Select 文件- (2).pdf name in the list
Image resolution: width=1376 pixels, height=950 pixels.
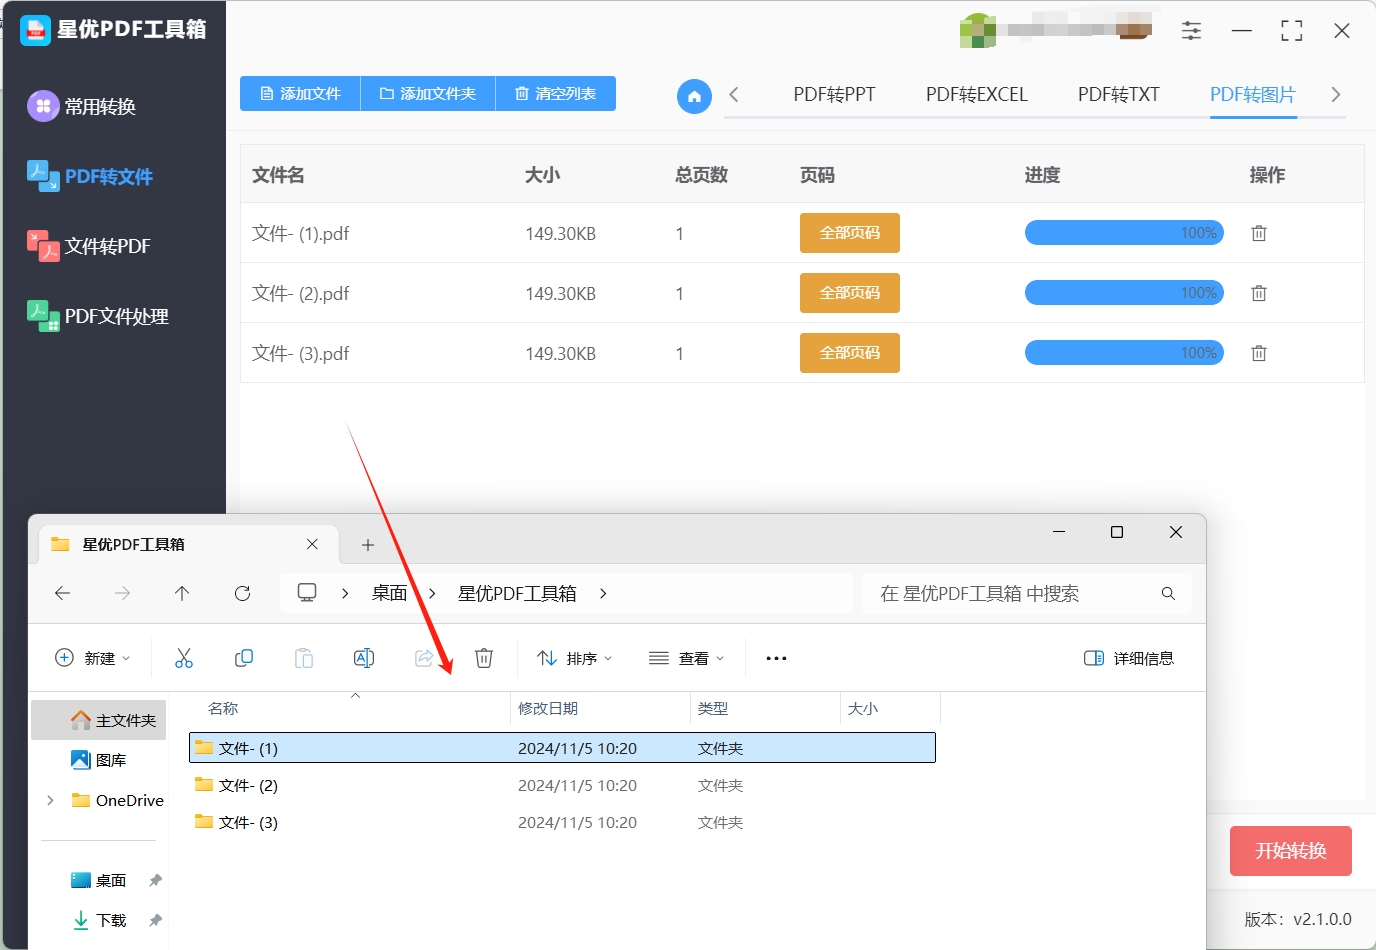click(x=300, y=293)
